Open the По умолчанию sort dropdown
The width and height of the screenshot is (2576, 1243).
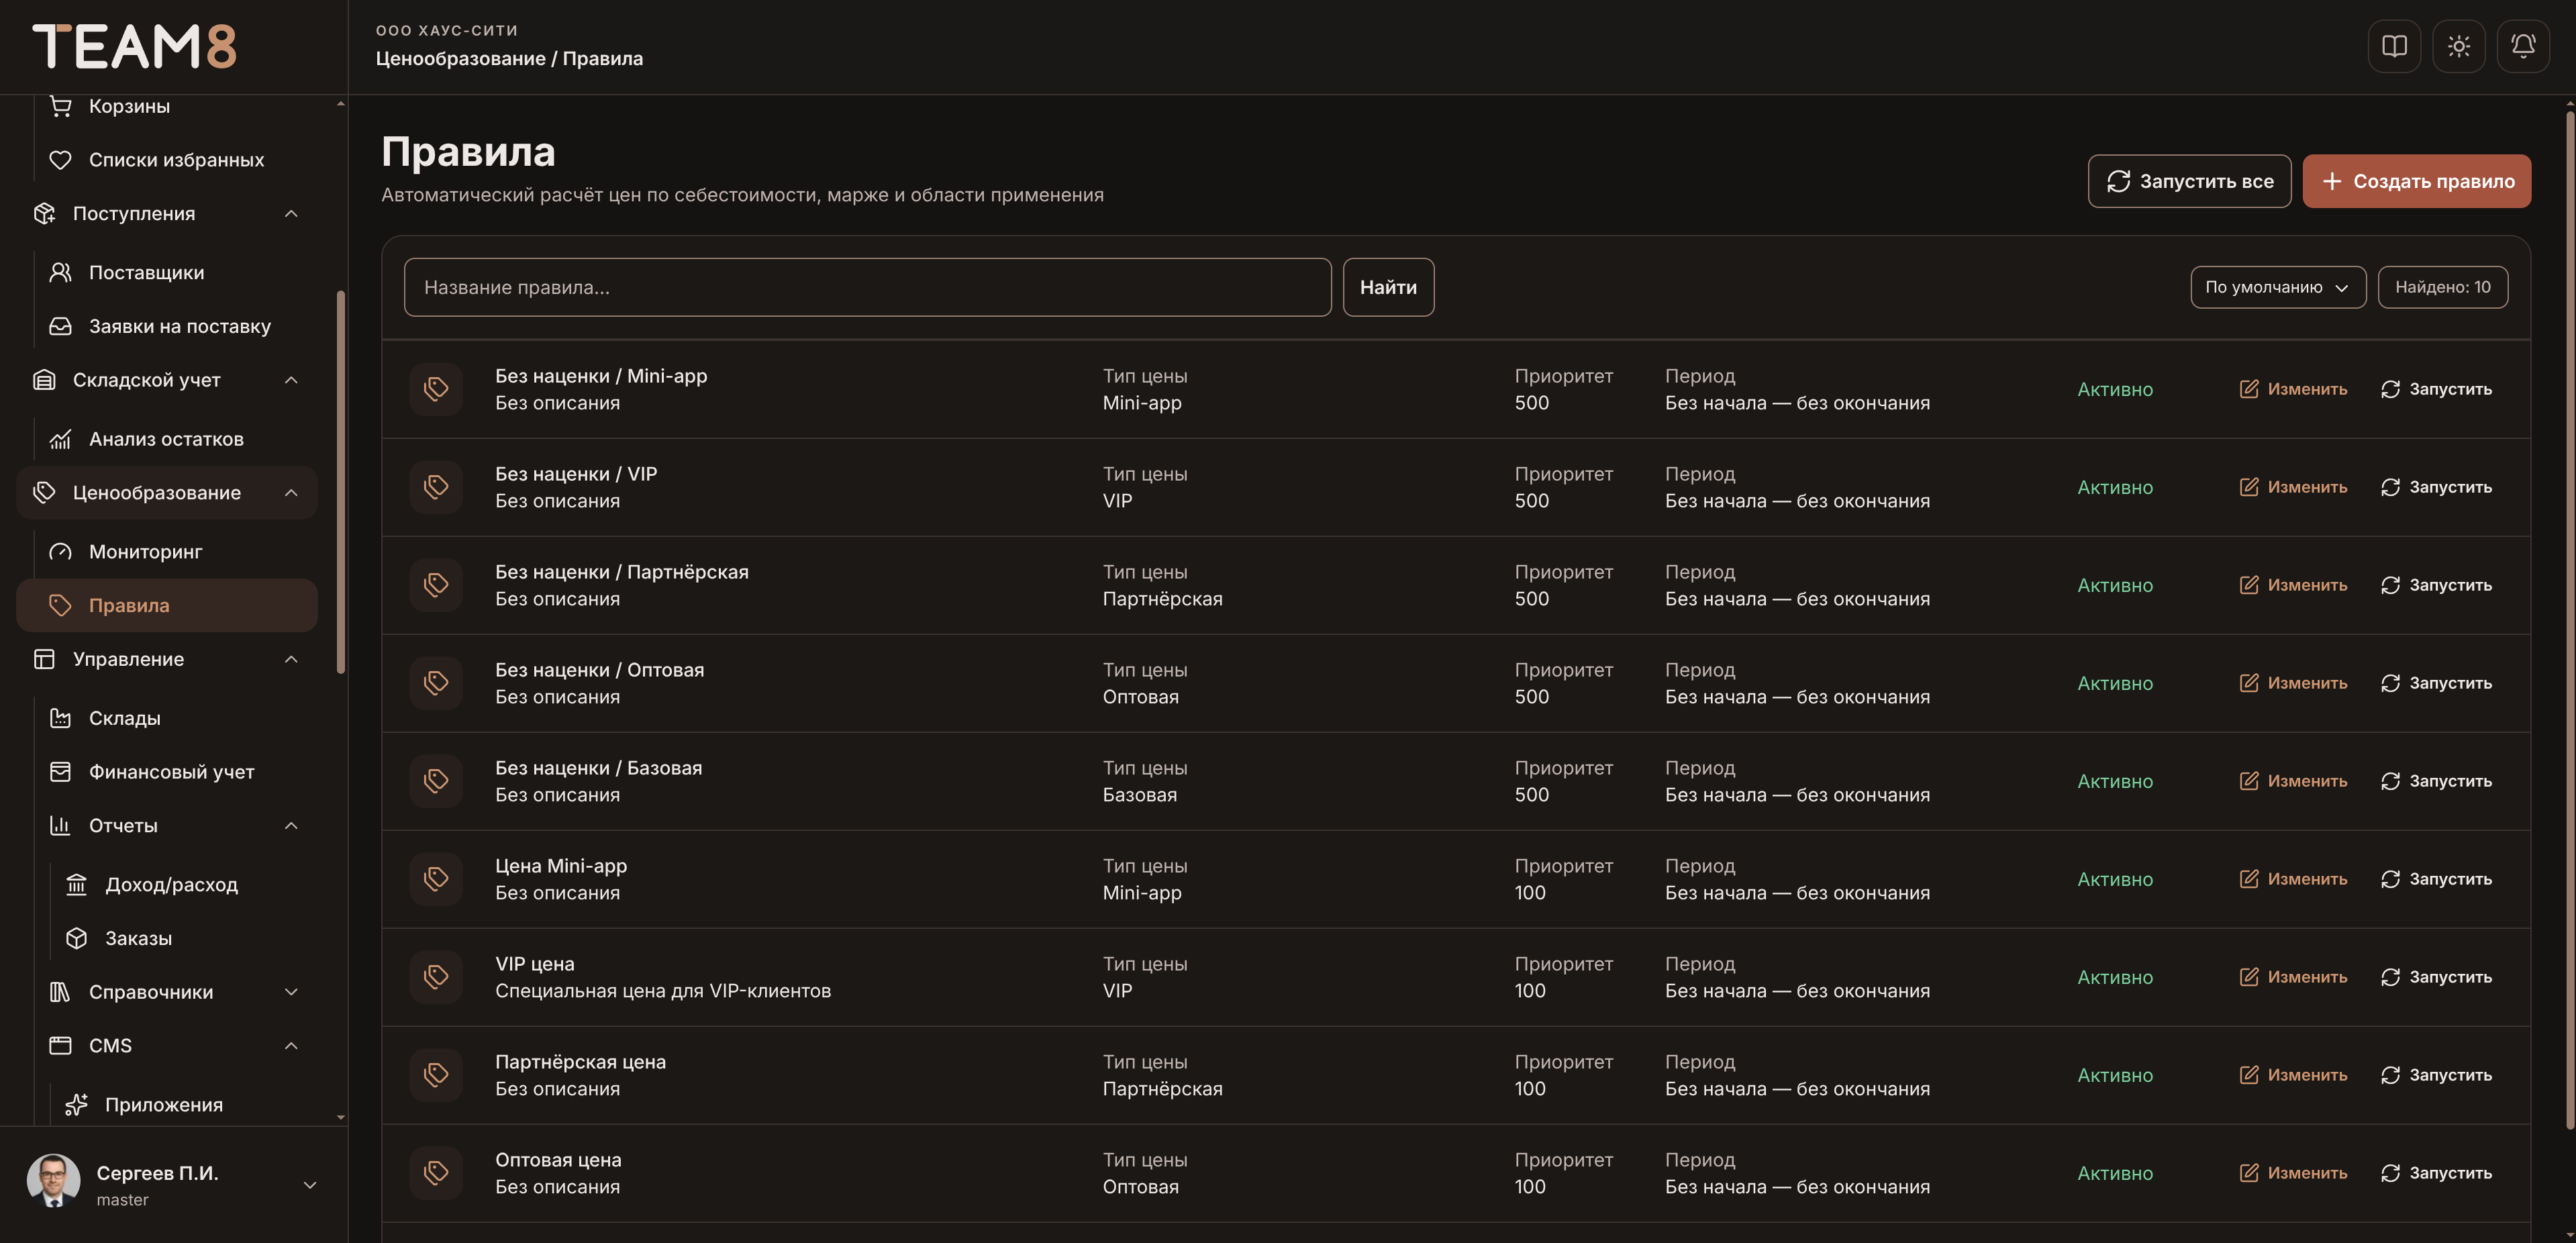pyautogui.click(x=2278, y=287)
